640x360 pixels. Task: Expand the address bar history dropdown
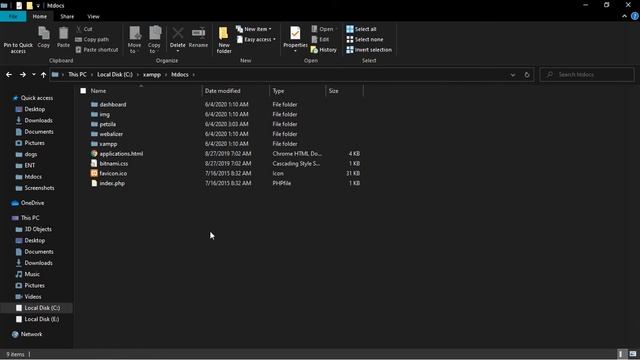(513, 75)
